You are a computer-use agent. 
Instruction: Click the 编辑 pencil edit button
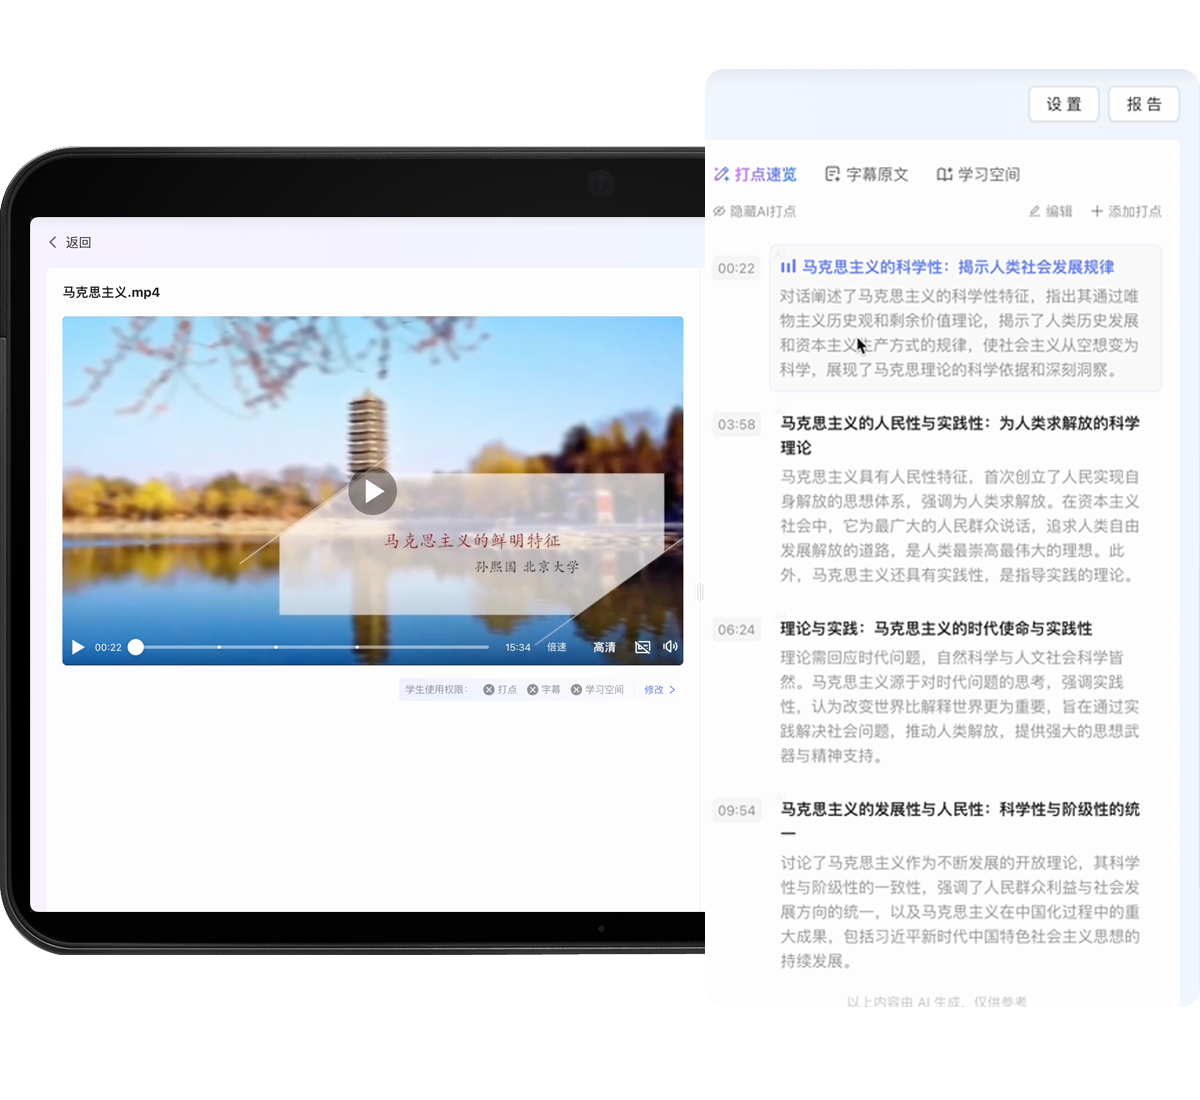pyautogui.click(x=1050, y=211)
